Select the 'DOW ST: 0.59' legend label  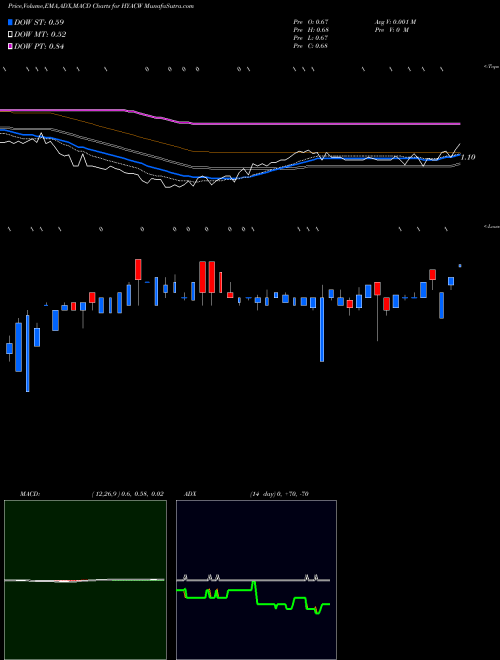click(39, 22)
